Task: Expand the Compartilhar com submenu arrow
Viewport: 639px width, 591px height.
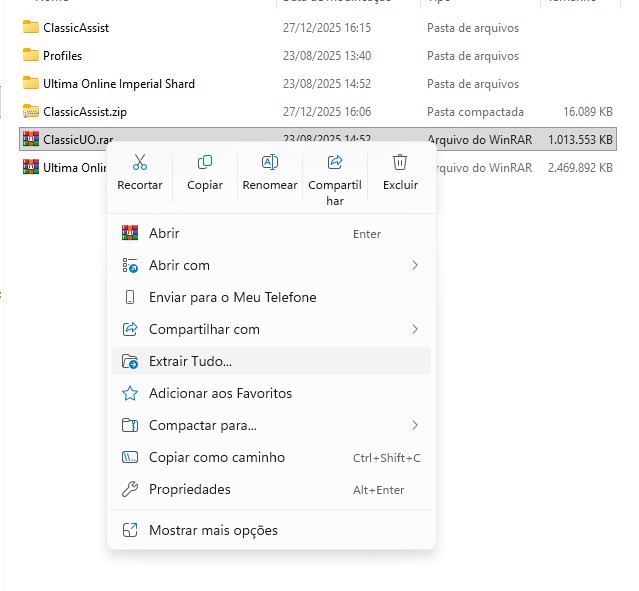Action: [x=414, y=329]
